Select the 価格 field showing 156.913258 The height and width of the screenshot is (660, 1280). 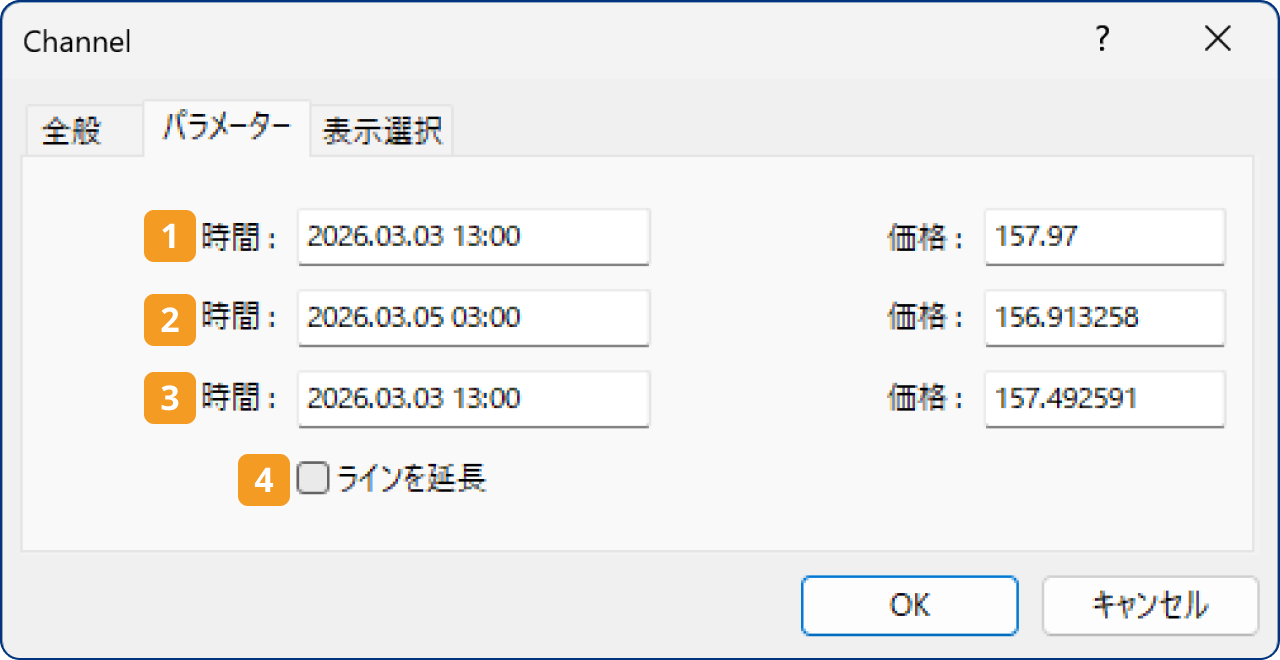(1104, 318)
